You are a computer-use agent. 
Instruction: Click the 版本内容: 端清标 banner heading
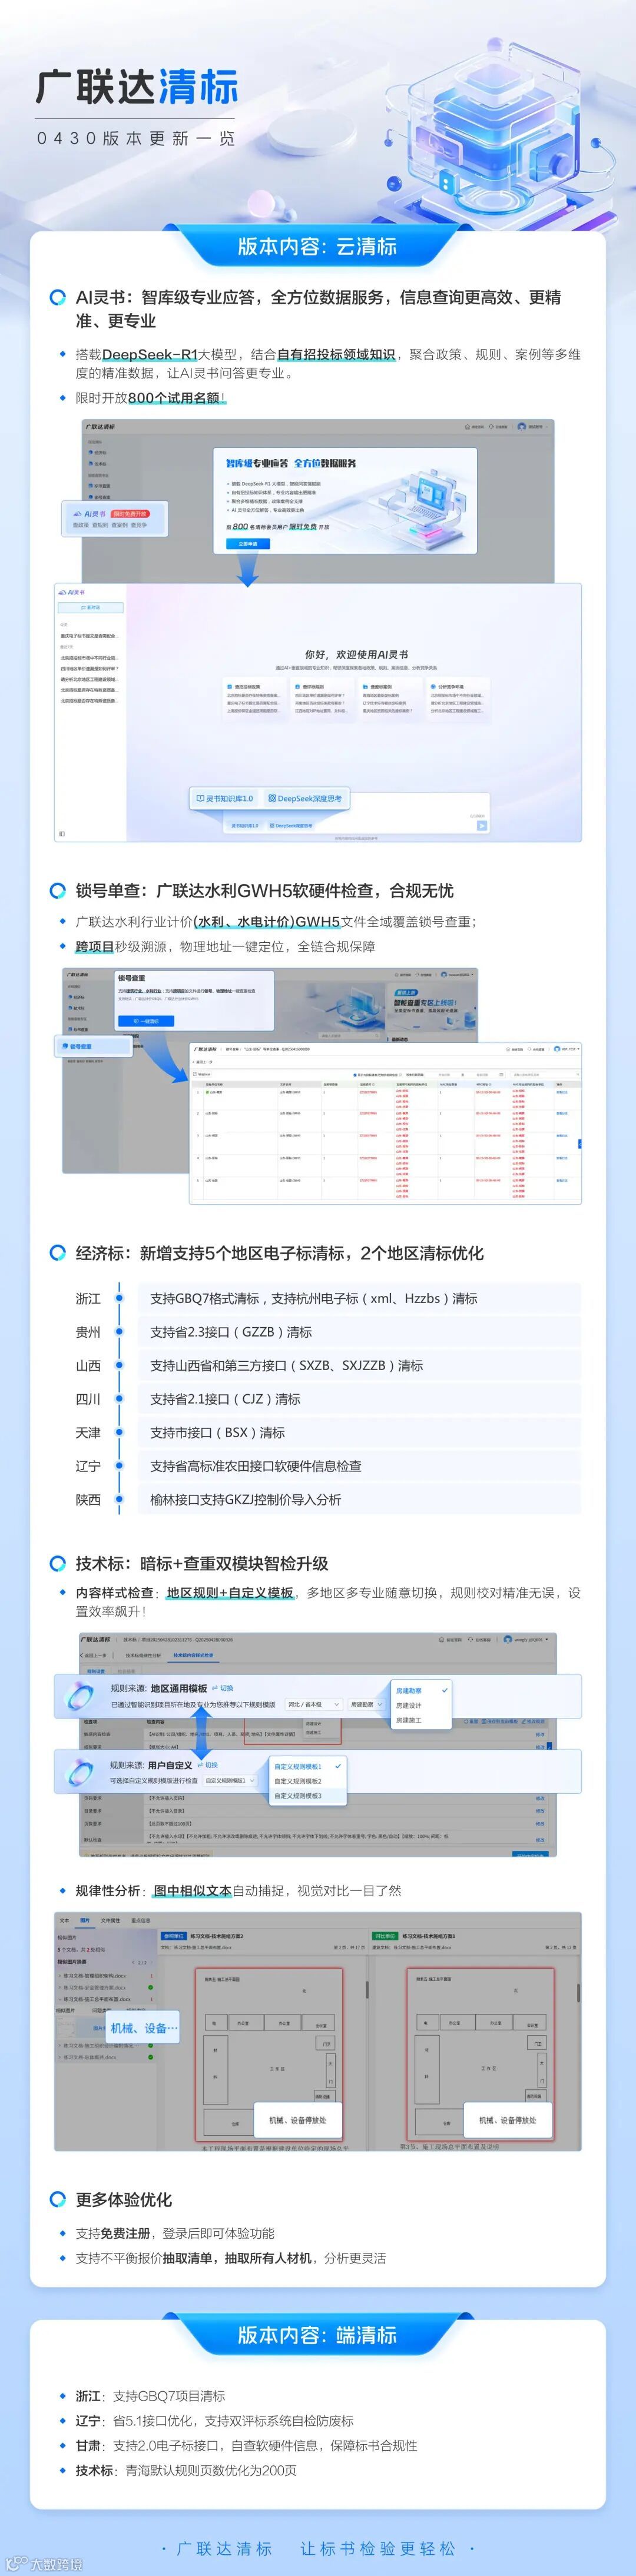[317, 2335]
